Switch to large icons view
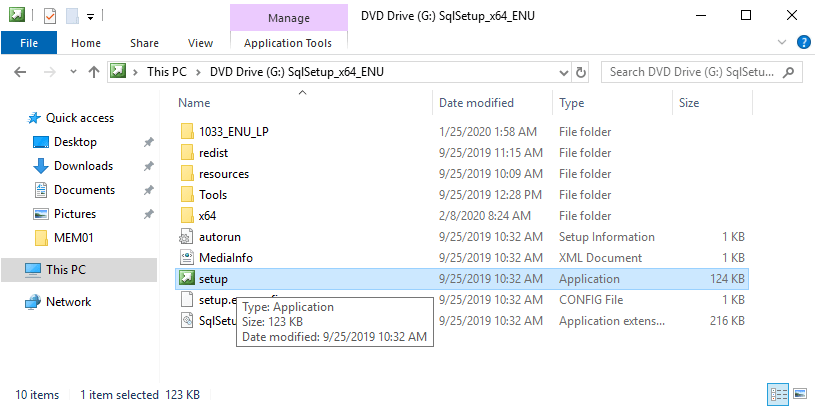This screenshot has height=407, width=816. (x=798, y=393)
